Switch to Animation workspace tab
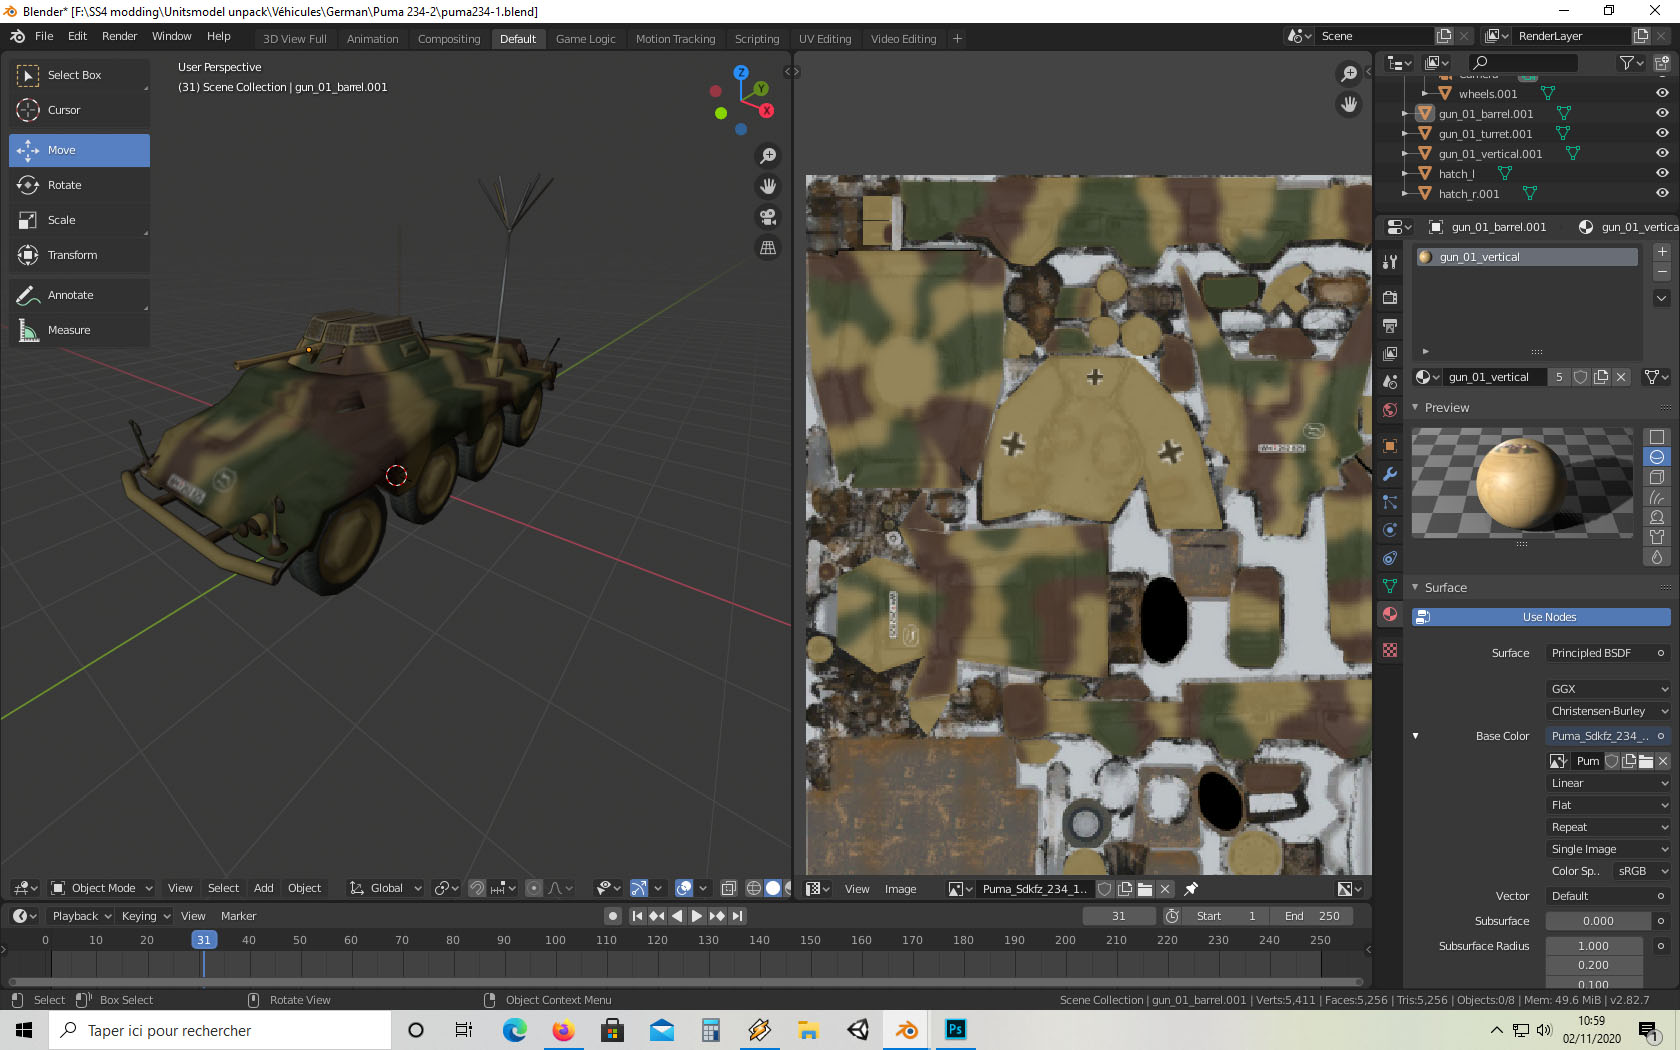The height and width of the screenshot is (1050, 1680). (x=372, y=39)
